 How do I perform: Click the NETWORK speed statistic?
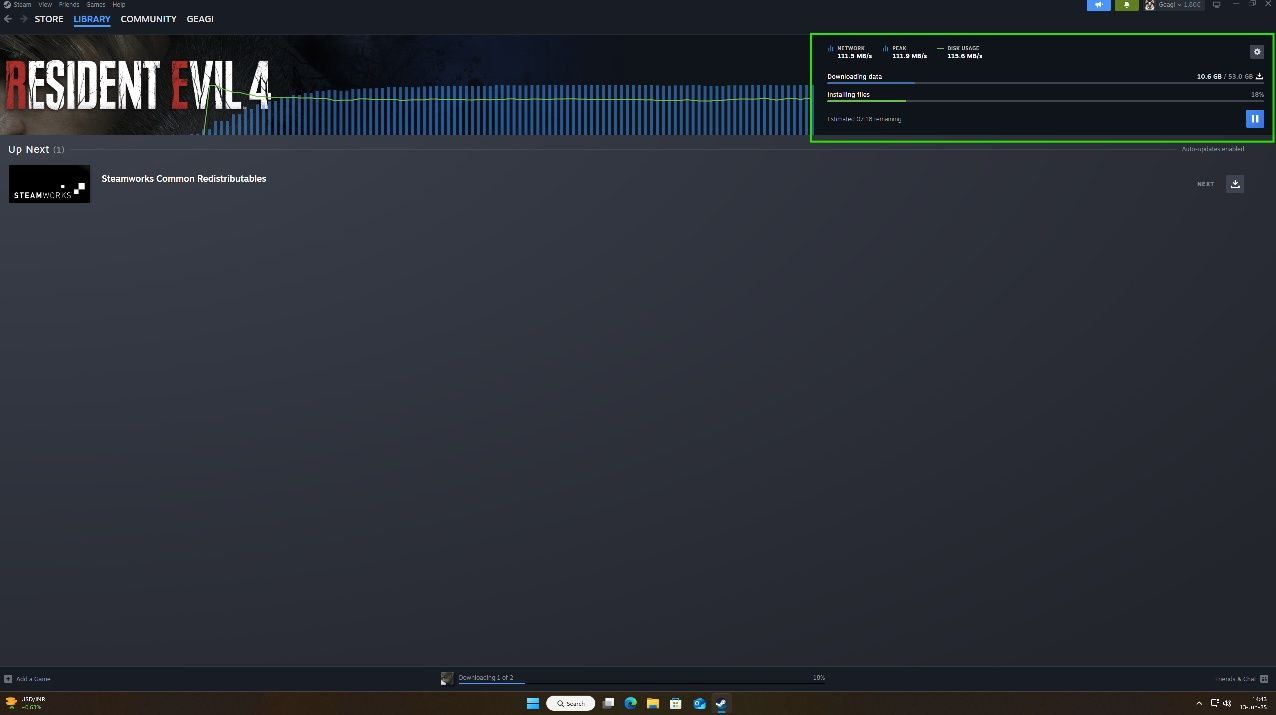848,52
